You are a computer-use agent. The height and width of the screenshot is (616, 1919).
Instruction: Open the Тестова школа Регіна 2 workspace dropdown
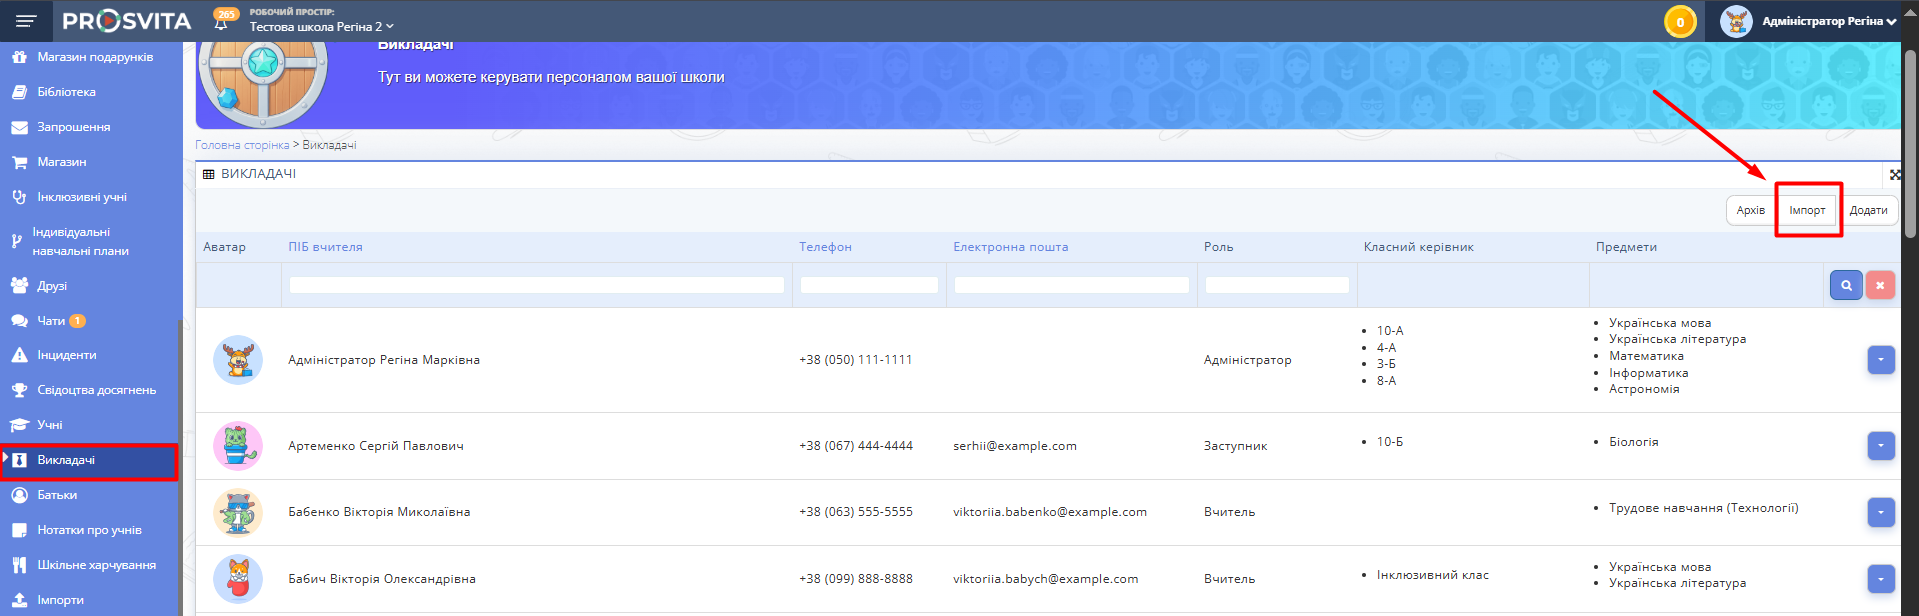pos(321,27)
